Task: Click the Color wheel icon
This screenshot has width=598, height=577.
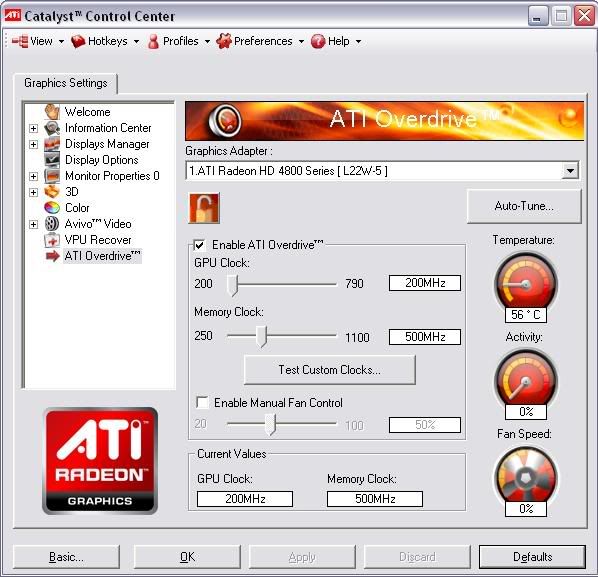Action: point(52,208)
